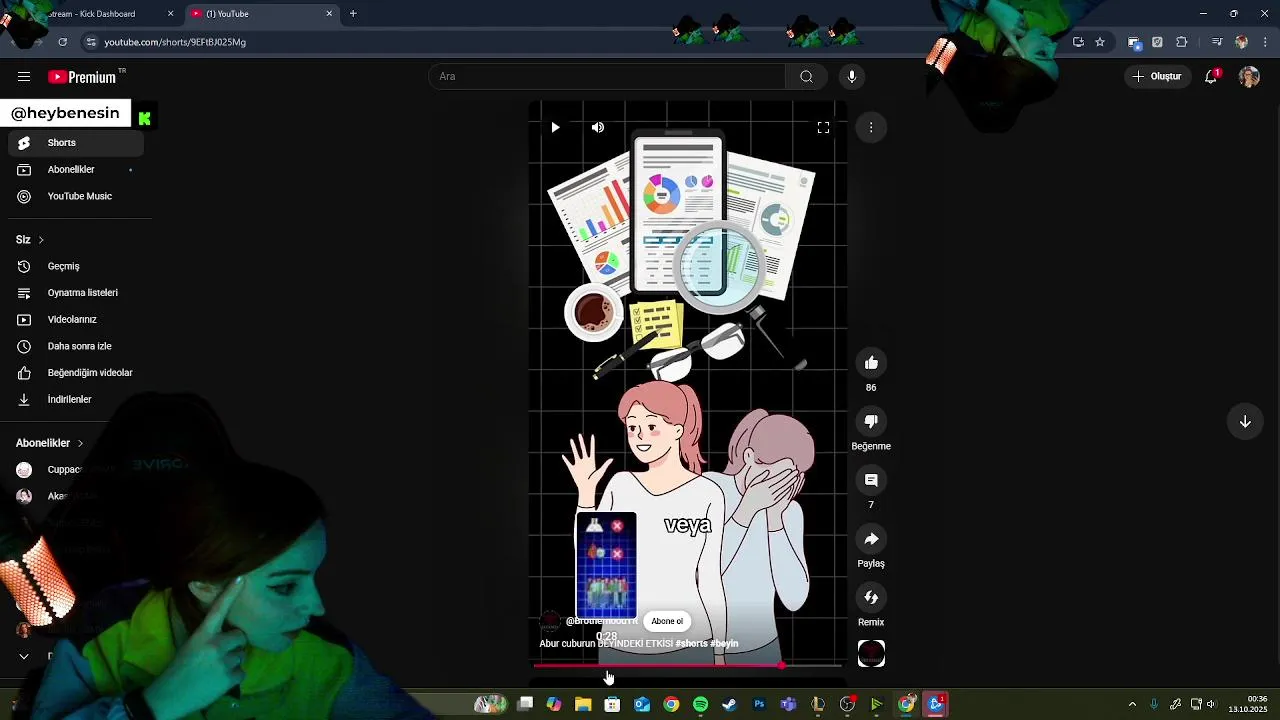Seek on the Short's red progress bar
The width and height of the screenshot is (1280, 720).
tap(688, 665)
